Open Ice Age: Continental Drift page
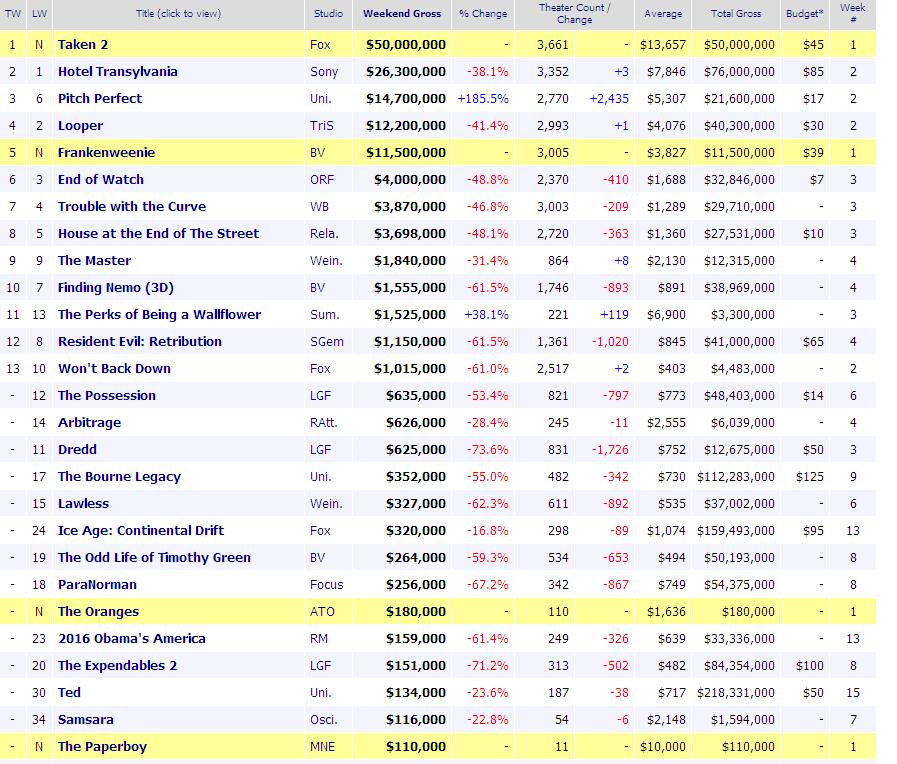 (x=141, y=531)
